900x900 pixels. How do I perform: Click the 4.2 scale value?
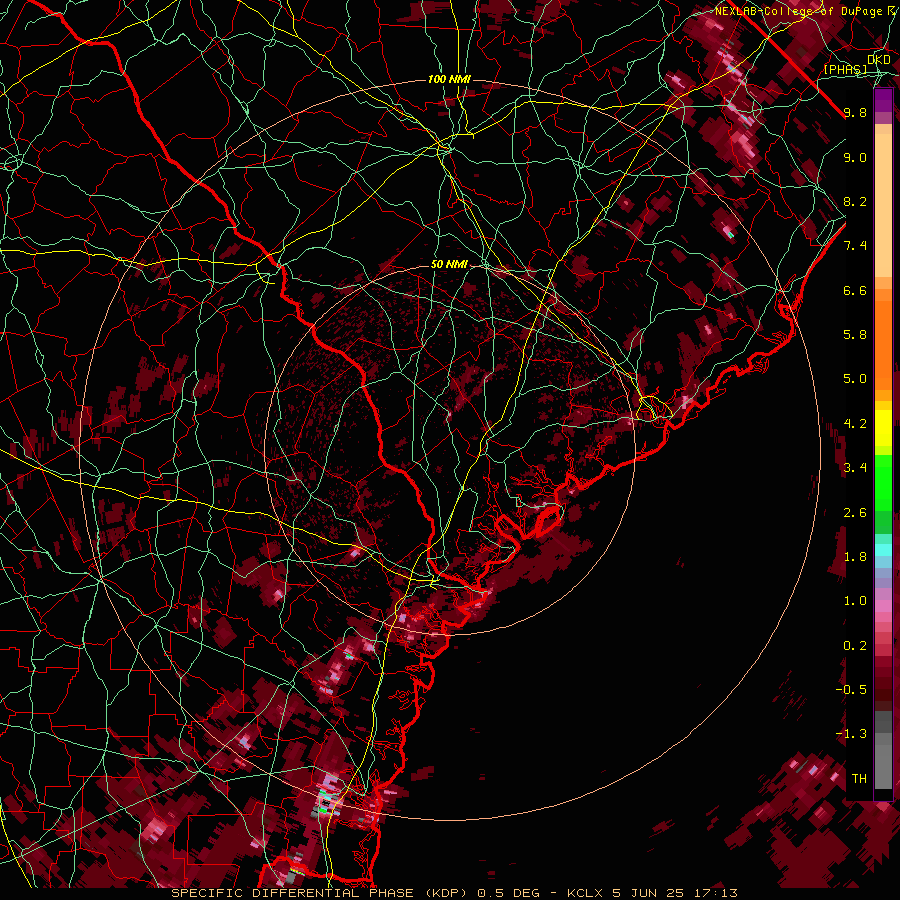[855, 424]
